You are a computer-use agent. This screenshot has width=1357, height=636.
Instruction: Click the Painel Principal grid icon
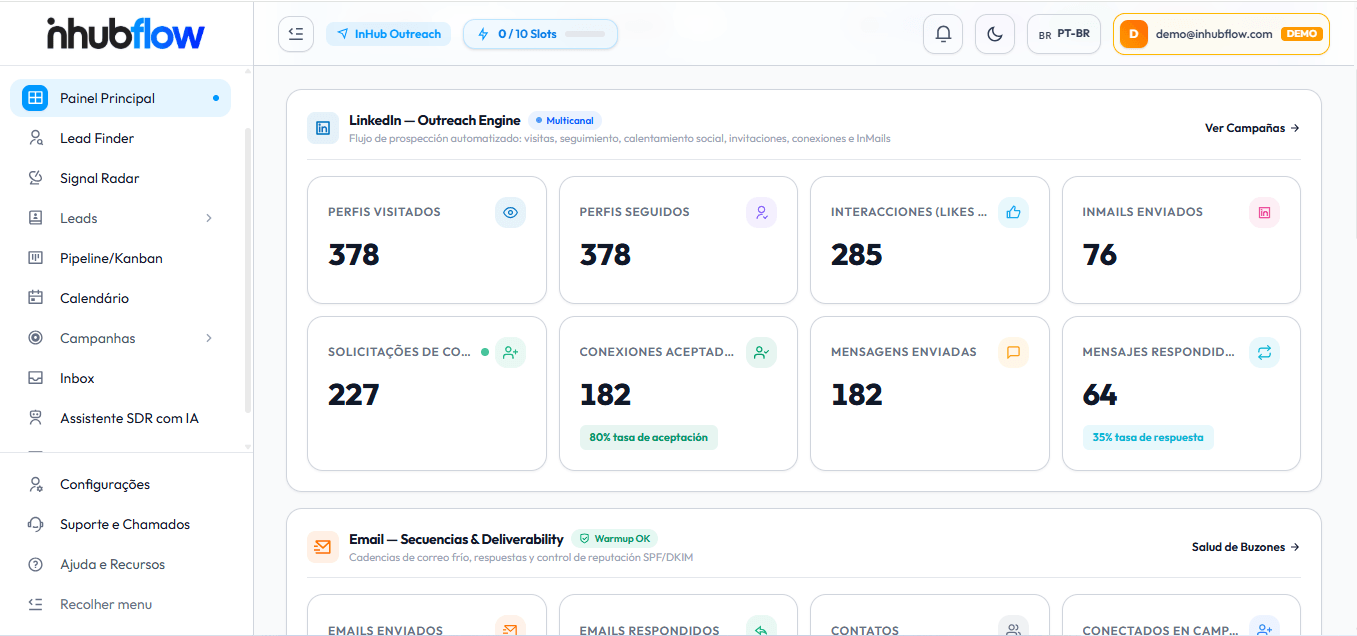tap(35, 98)
